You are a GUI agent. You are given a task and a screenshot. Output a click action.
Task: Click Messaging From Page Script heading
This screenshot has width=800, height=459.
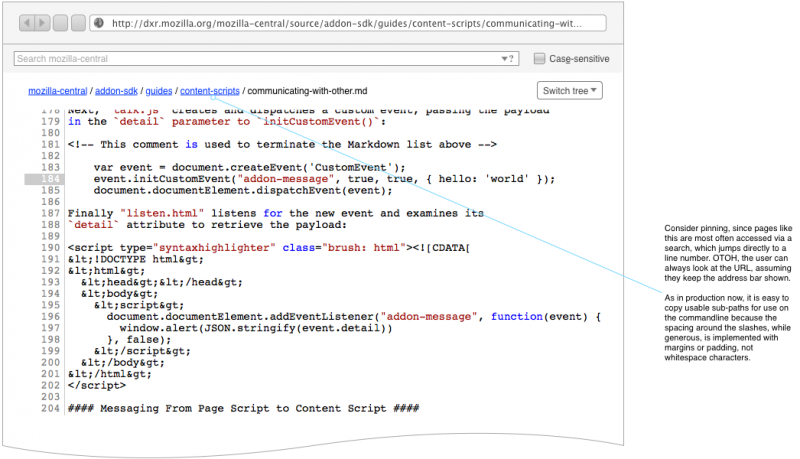point(243,409)
